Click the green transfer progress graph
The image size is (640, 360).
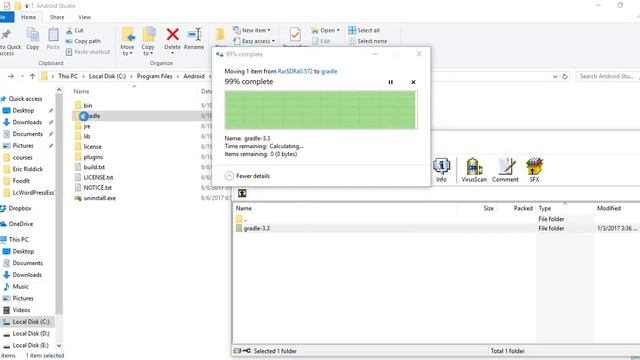(x=320, y=110)
